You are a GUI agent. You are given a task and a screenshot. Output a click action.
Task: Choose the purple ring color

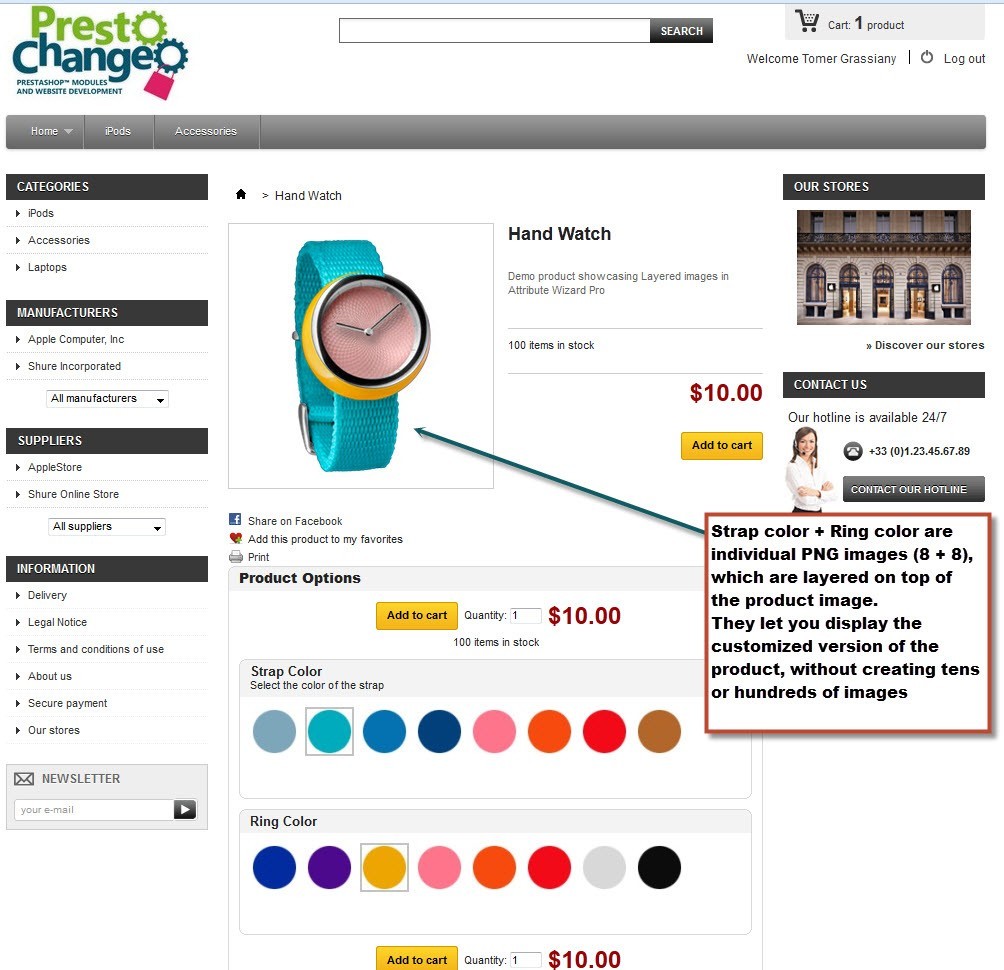click(329, 868)
